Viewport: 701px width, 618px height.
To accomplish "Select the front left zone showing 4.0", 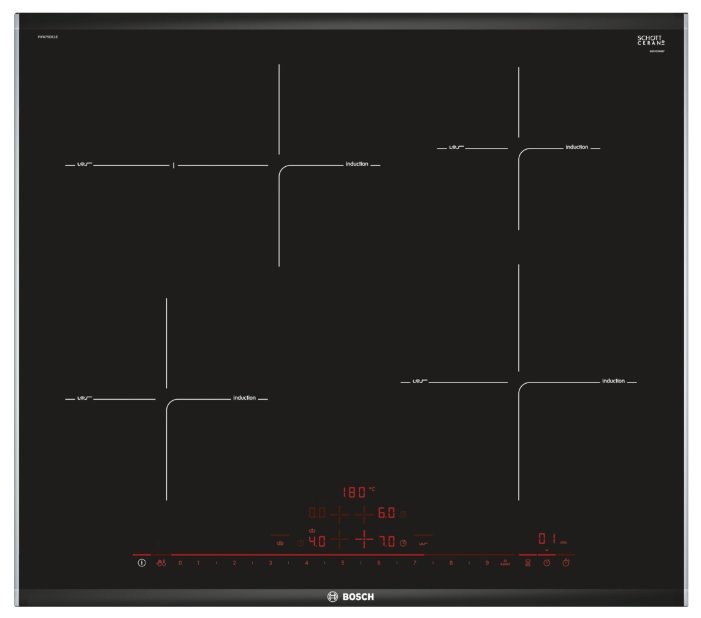I will [316, 541].
